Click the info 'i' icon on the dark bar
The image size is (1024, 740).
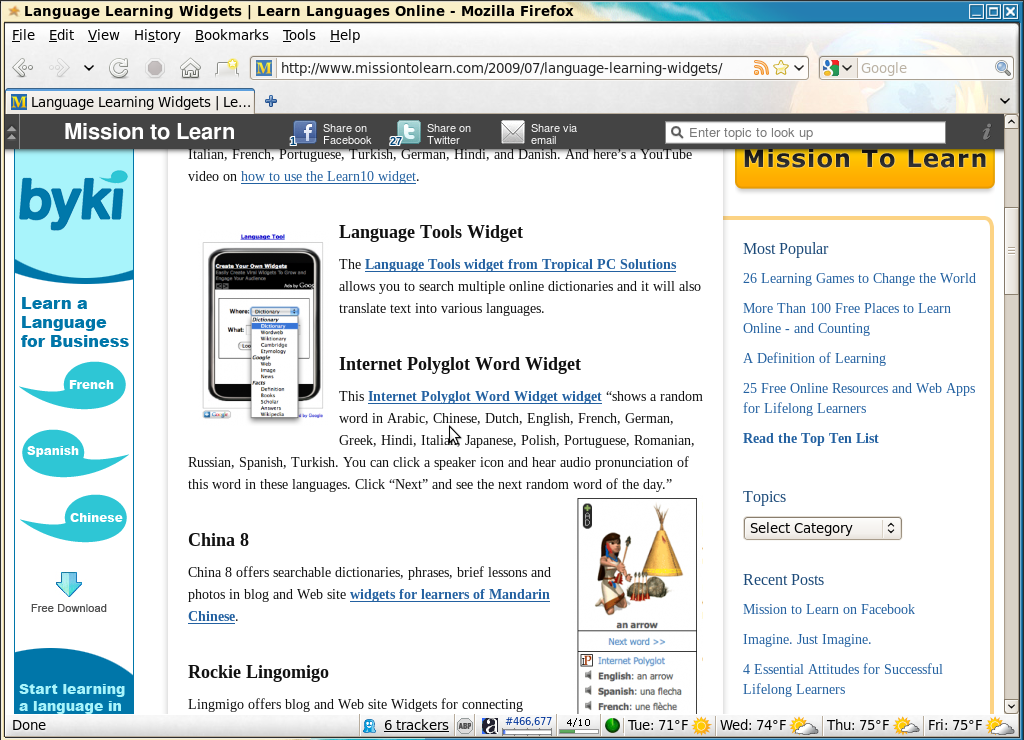tap(987, 132)
